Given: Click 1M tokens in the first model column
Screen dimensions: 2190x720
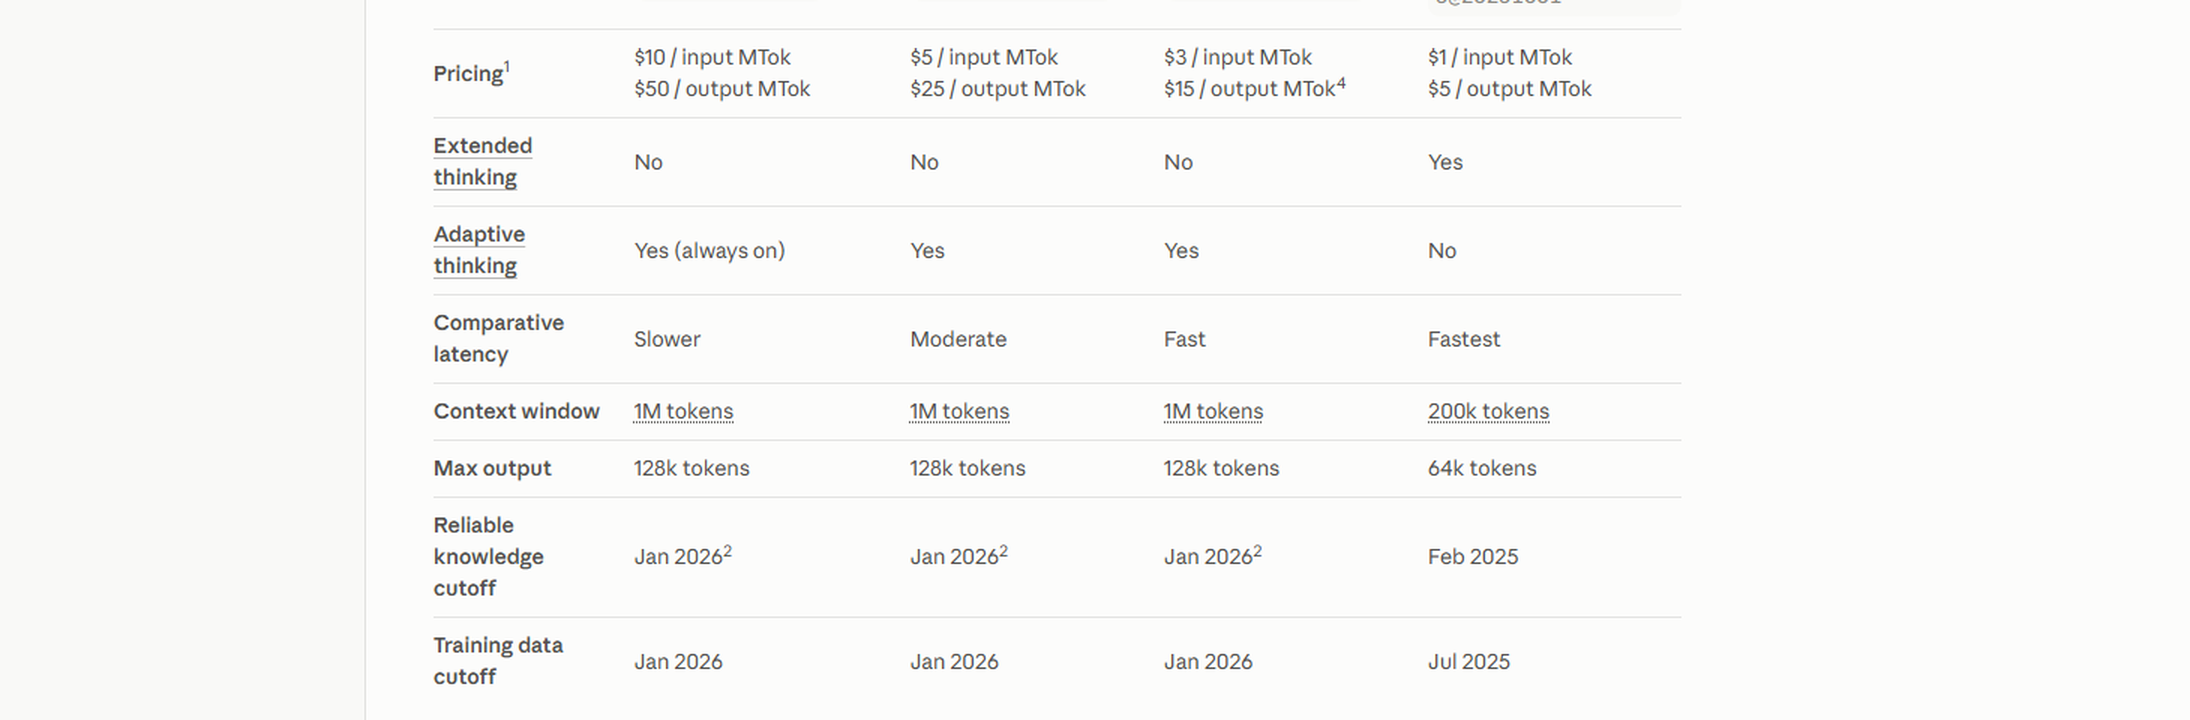Looking at the screenshot, I should pos(683,411).
